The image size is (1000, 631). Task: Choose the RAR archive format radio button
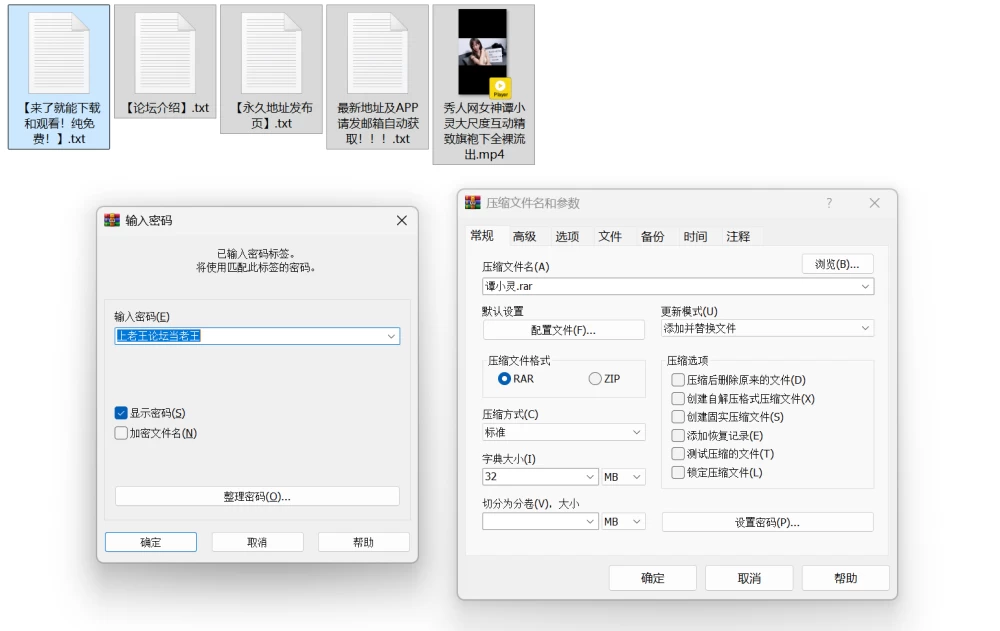point(504,379)
